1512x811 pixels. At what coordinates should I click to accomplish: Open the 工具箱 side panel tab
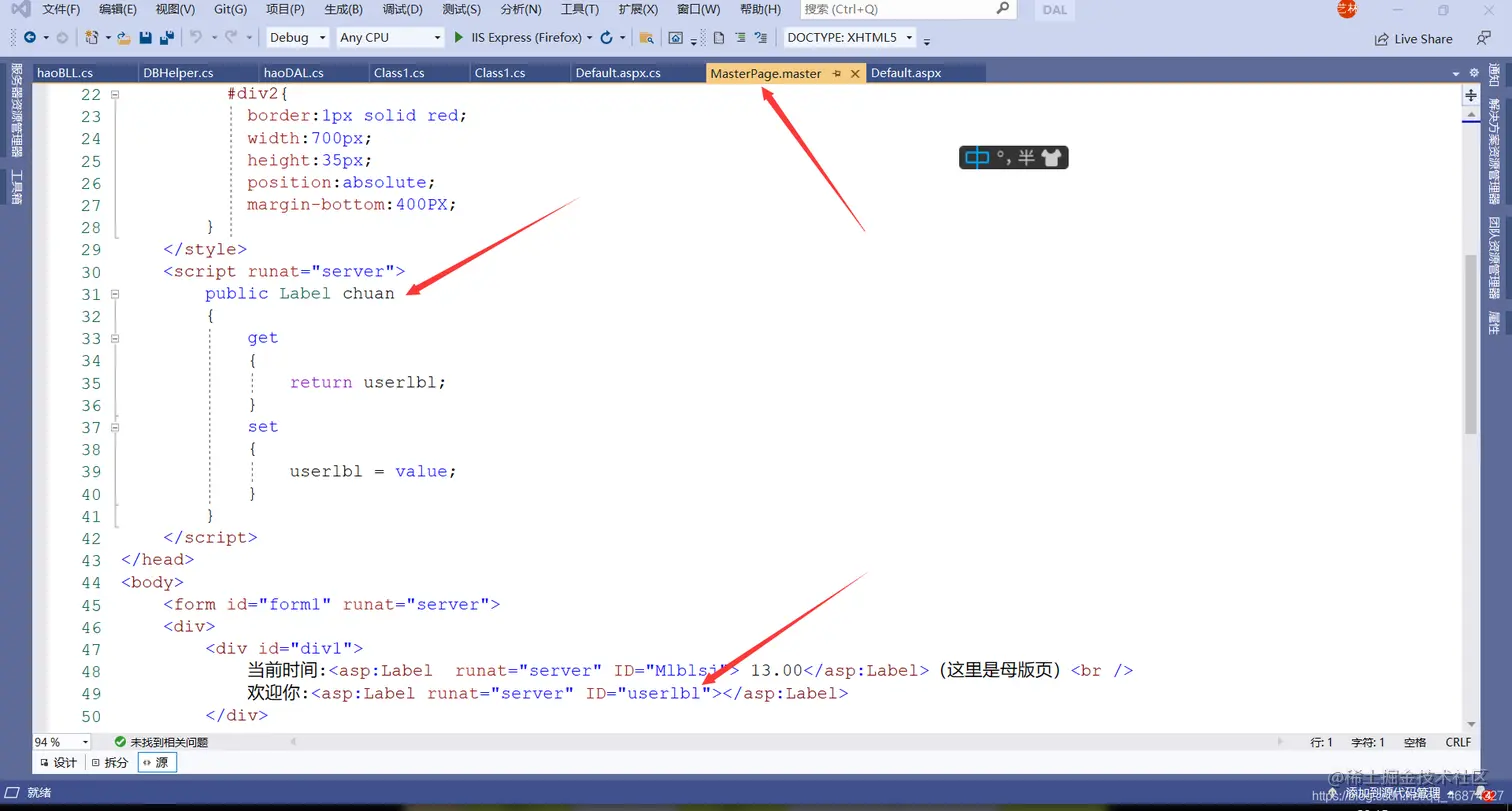tap(16, 187)
